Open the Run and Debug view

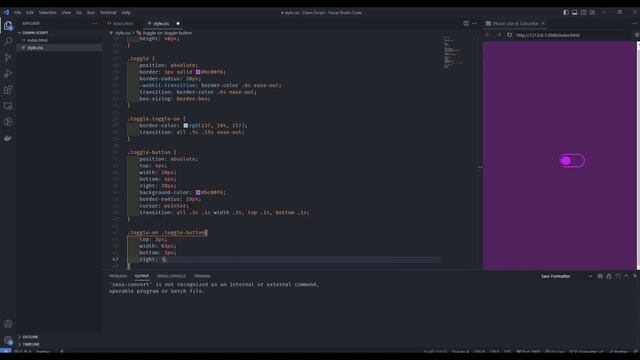pos(8,74)
